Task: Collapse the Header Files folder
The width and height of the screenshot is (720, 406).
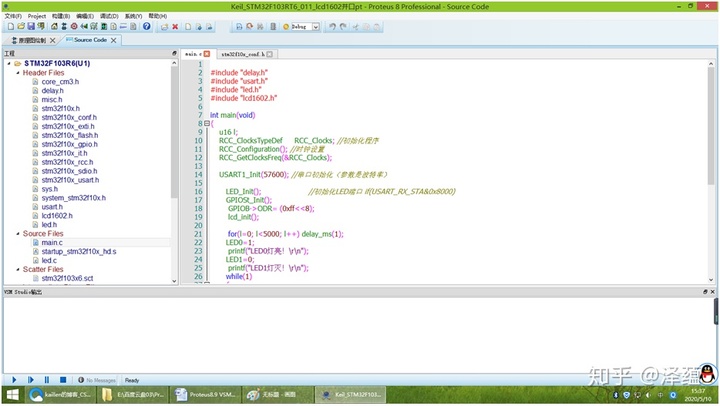Action: click(x=18, y=73)
